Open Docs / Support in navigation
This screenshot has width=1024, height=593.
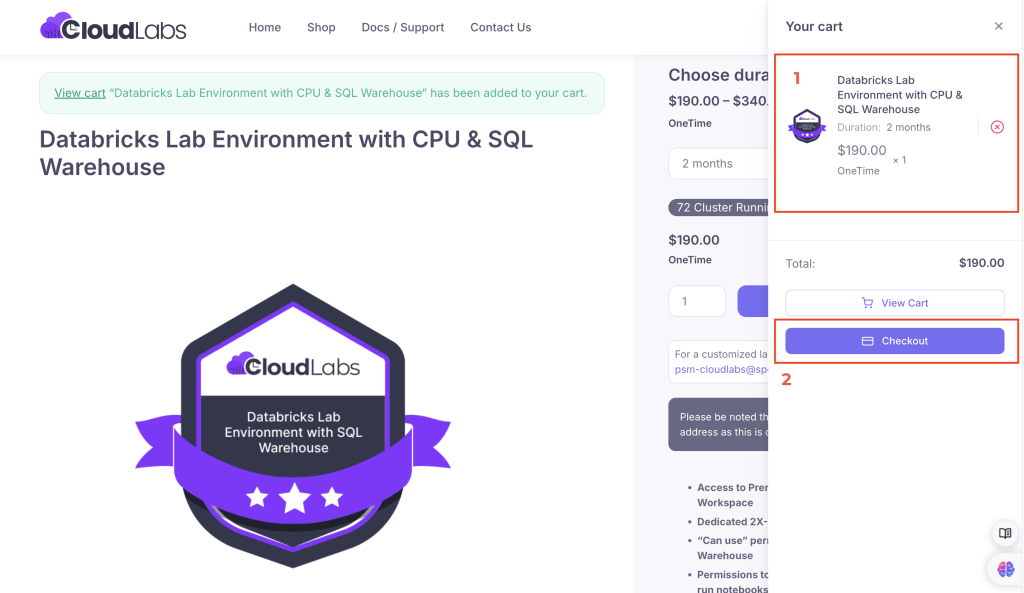tap(402, 28)
